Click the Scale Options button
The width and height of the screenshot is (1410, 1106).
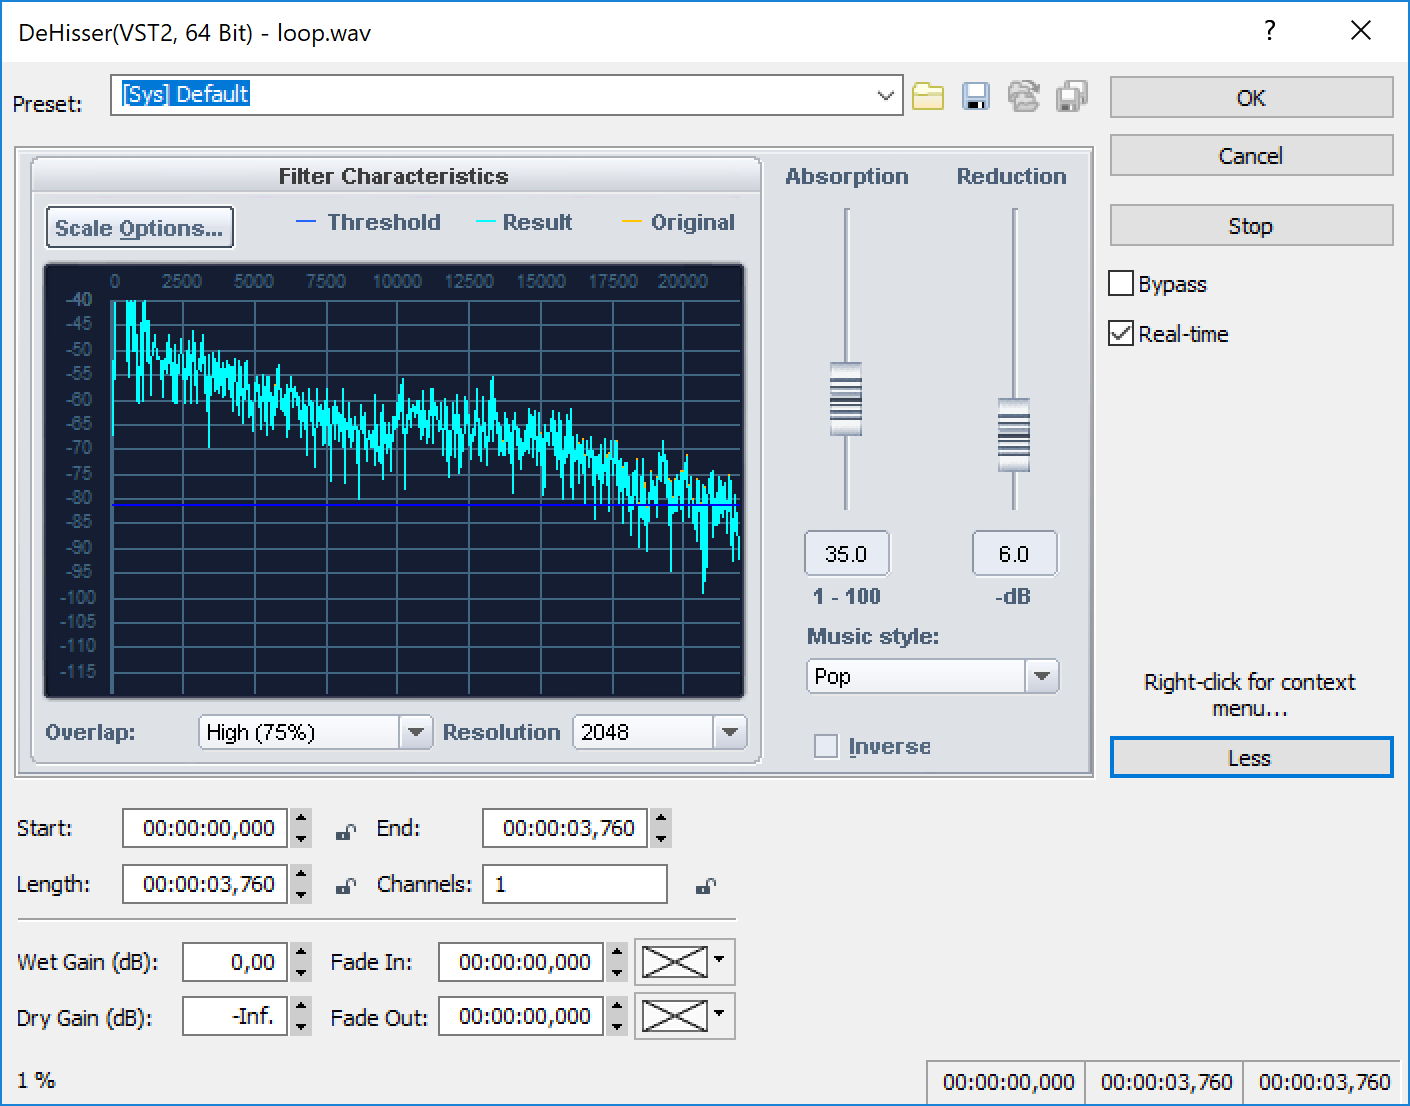click(139, 227)
